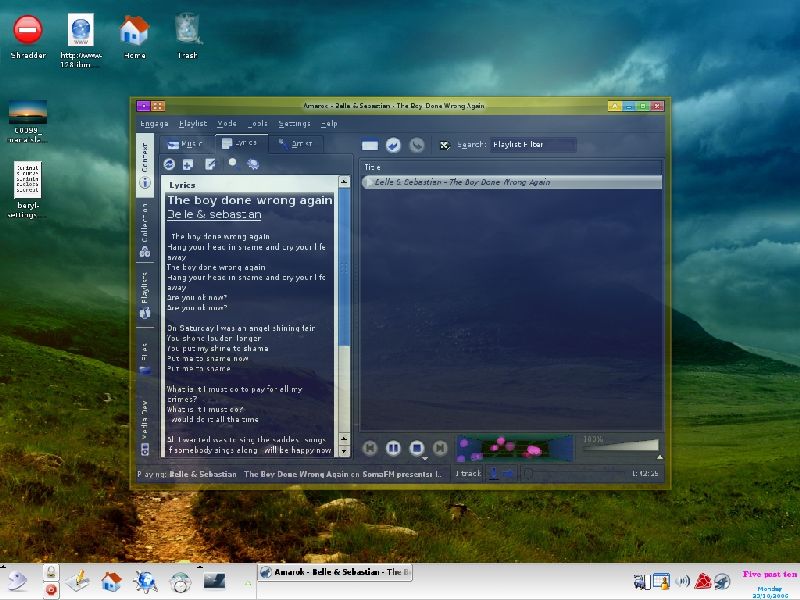This screenshot has height=600, width=800.
Task: Click the round blue undo arrow icon
Action: tap(393, 145)
